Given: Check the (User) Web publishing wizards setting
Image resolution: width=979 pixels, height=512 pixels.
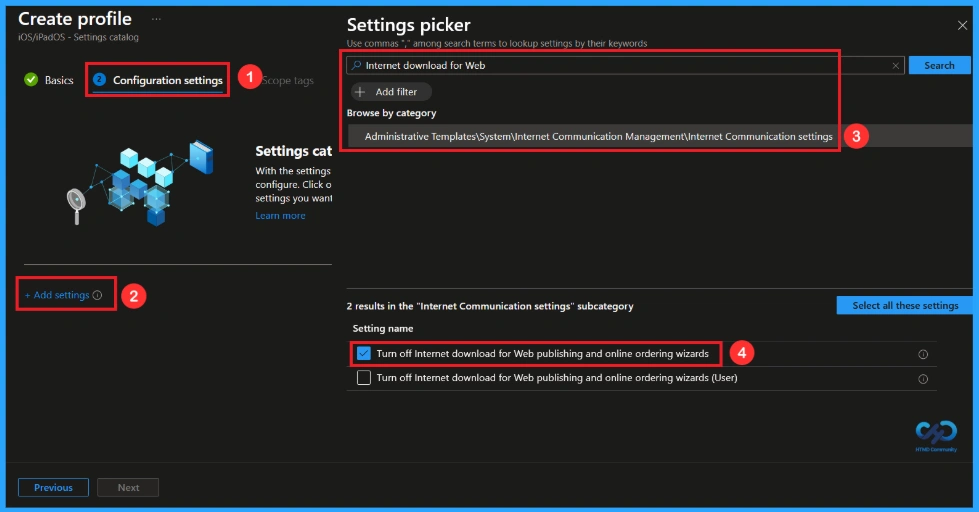Looking at the screenshot, I should coord(363,378).
